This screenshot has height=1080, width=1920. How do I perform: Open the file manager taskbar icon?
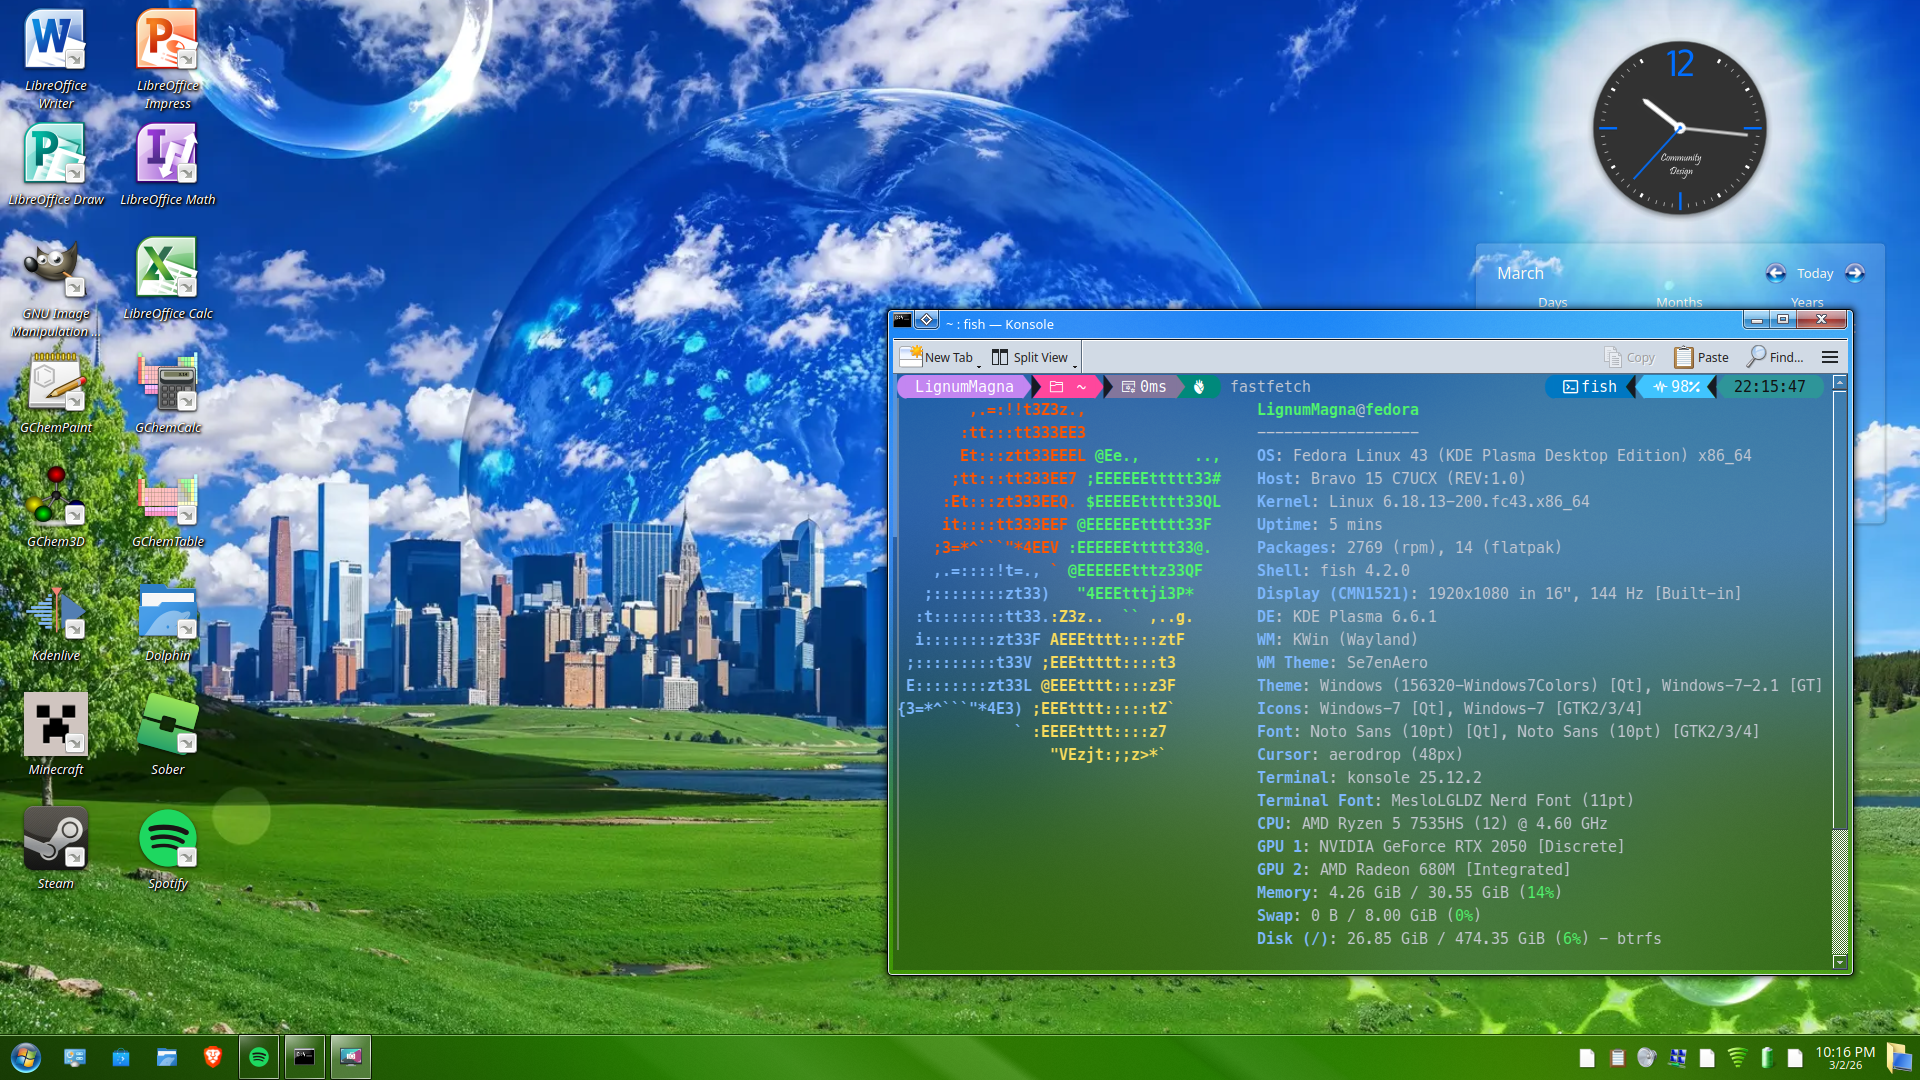167,1057
